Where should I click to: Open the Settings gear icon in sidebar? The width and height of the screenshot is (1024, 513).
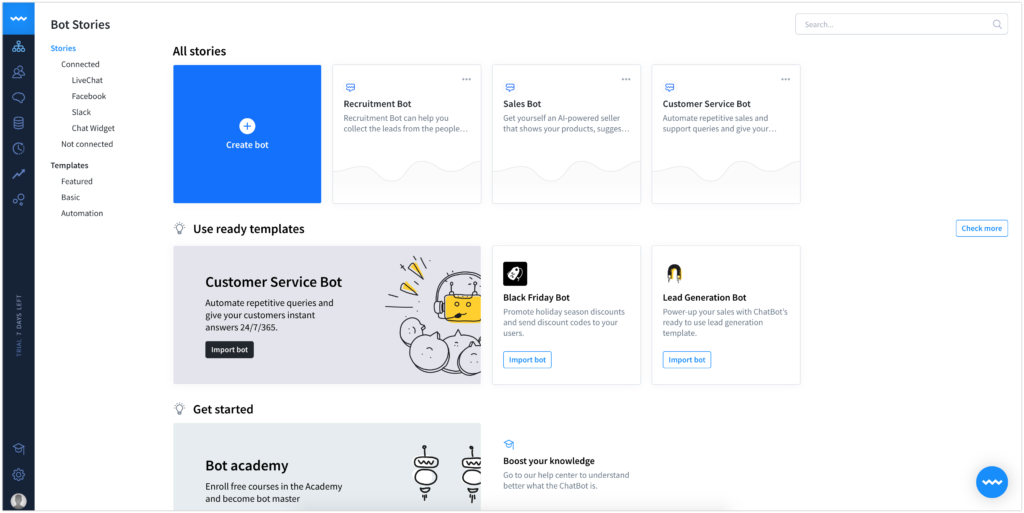coord(18,474)
